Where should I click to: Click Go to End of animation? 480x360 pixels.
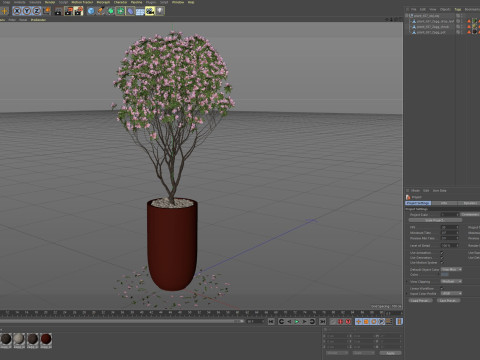click(x=322, y=322)
